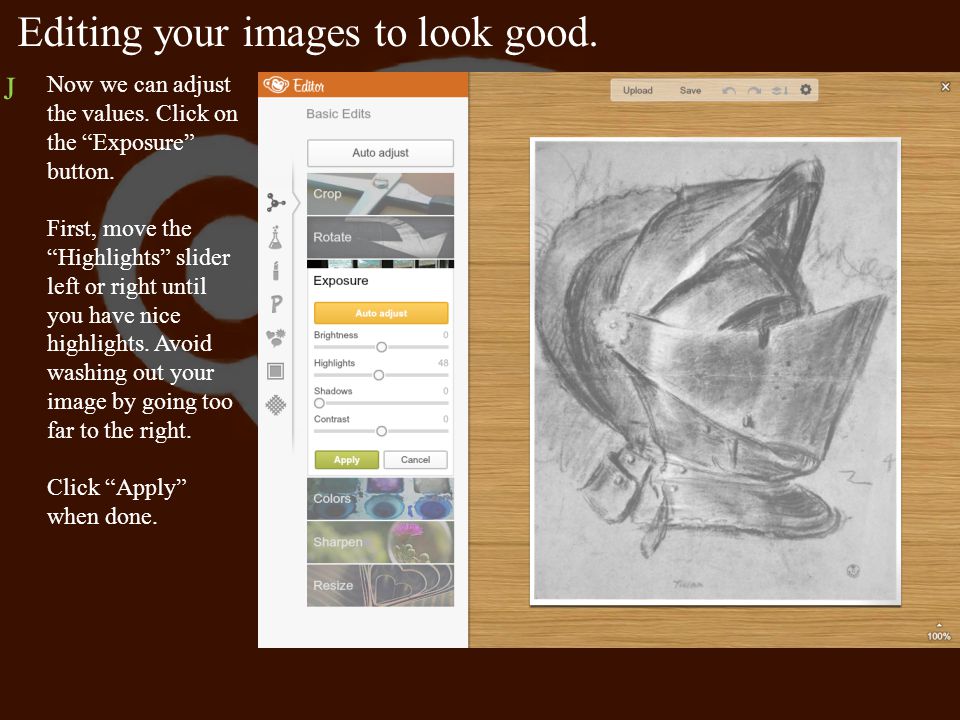This screenshot has height=720, width=960.
Task: Open the Sharpen tool panel
Action: coord(380,542)
